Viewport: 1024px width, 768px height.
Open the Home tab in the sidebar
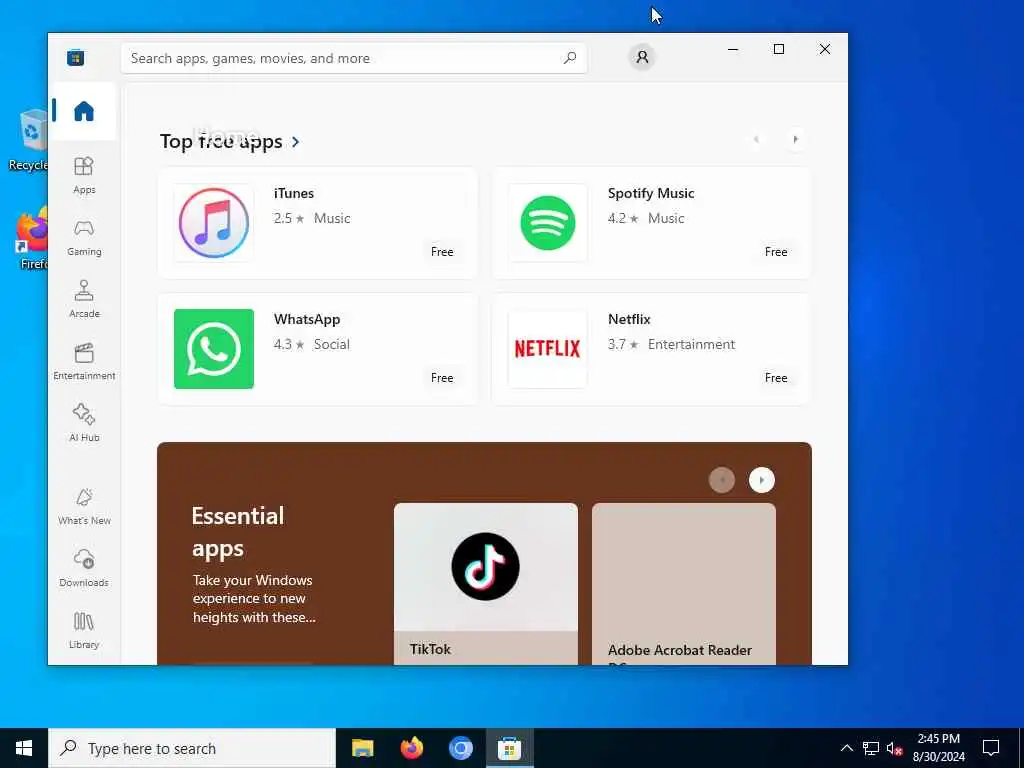pyautogui.click(x=84, y=111)
